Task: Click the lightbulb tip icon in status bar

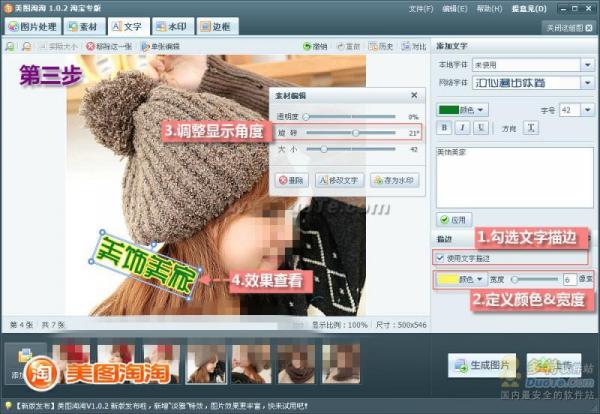Action: pyautogui.click(x=7, y=406)
